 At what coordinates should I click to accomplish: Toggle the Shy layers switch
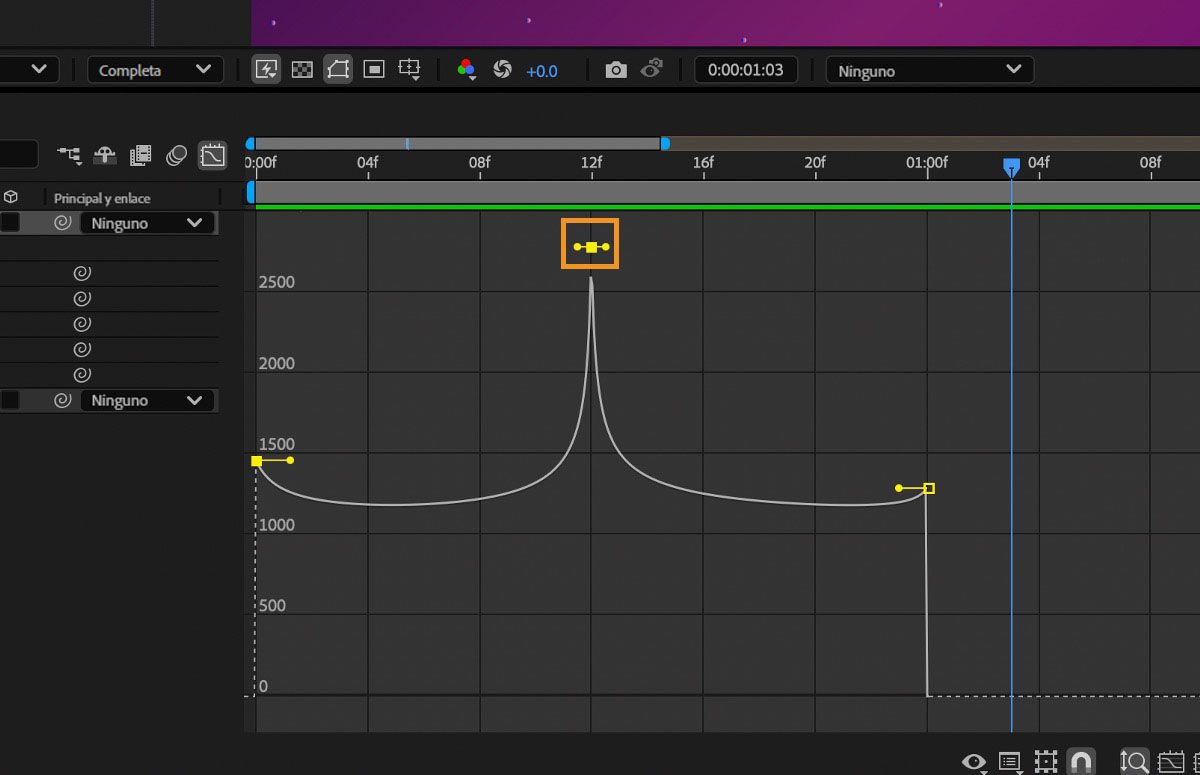(x=105, y=155)
